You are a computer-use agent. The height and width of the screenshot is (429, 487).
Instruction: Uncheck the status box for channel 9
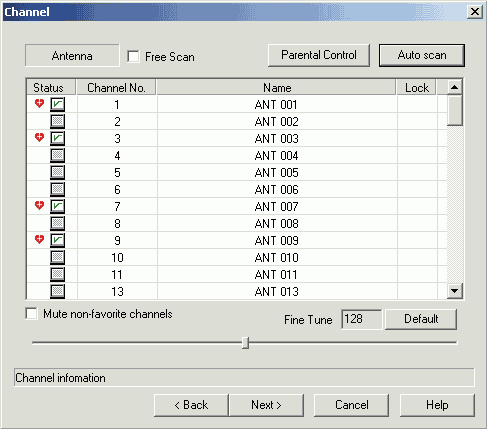[58, 240]
